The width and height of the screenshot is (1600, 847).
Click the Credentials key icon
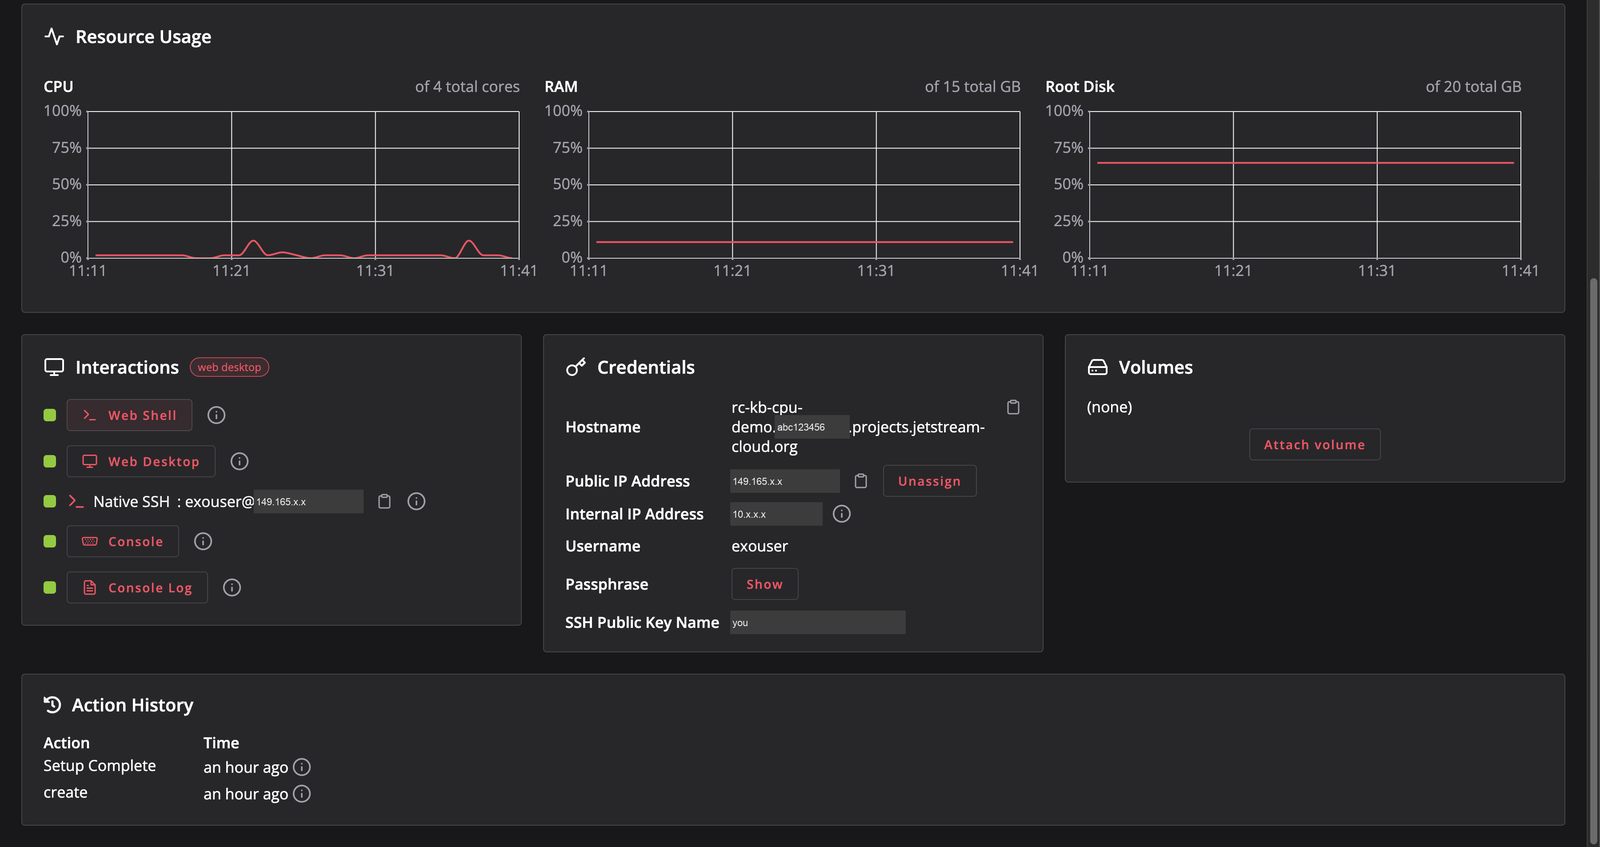click(x=576, y=367)
